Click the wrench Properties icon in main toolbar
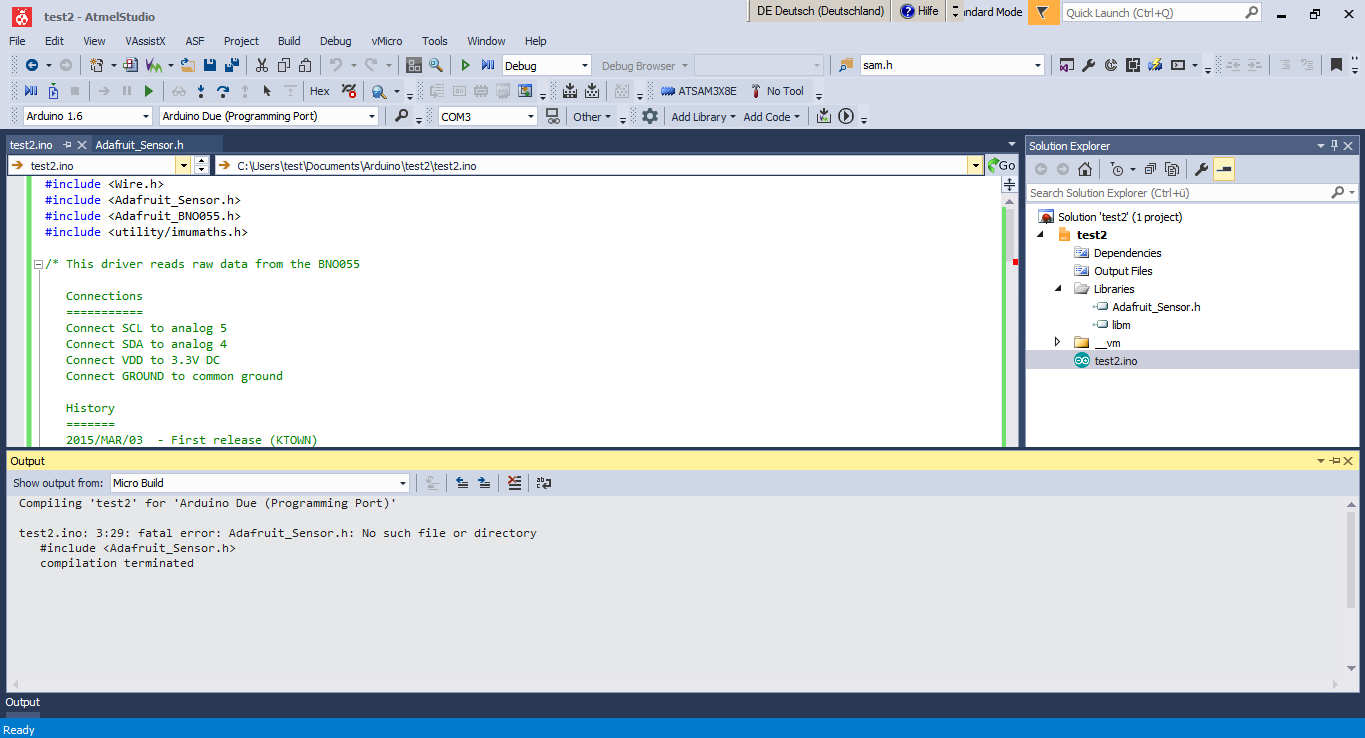Screen dimensions: 1365x738 coord(1089,65)
